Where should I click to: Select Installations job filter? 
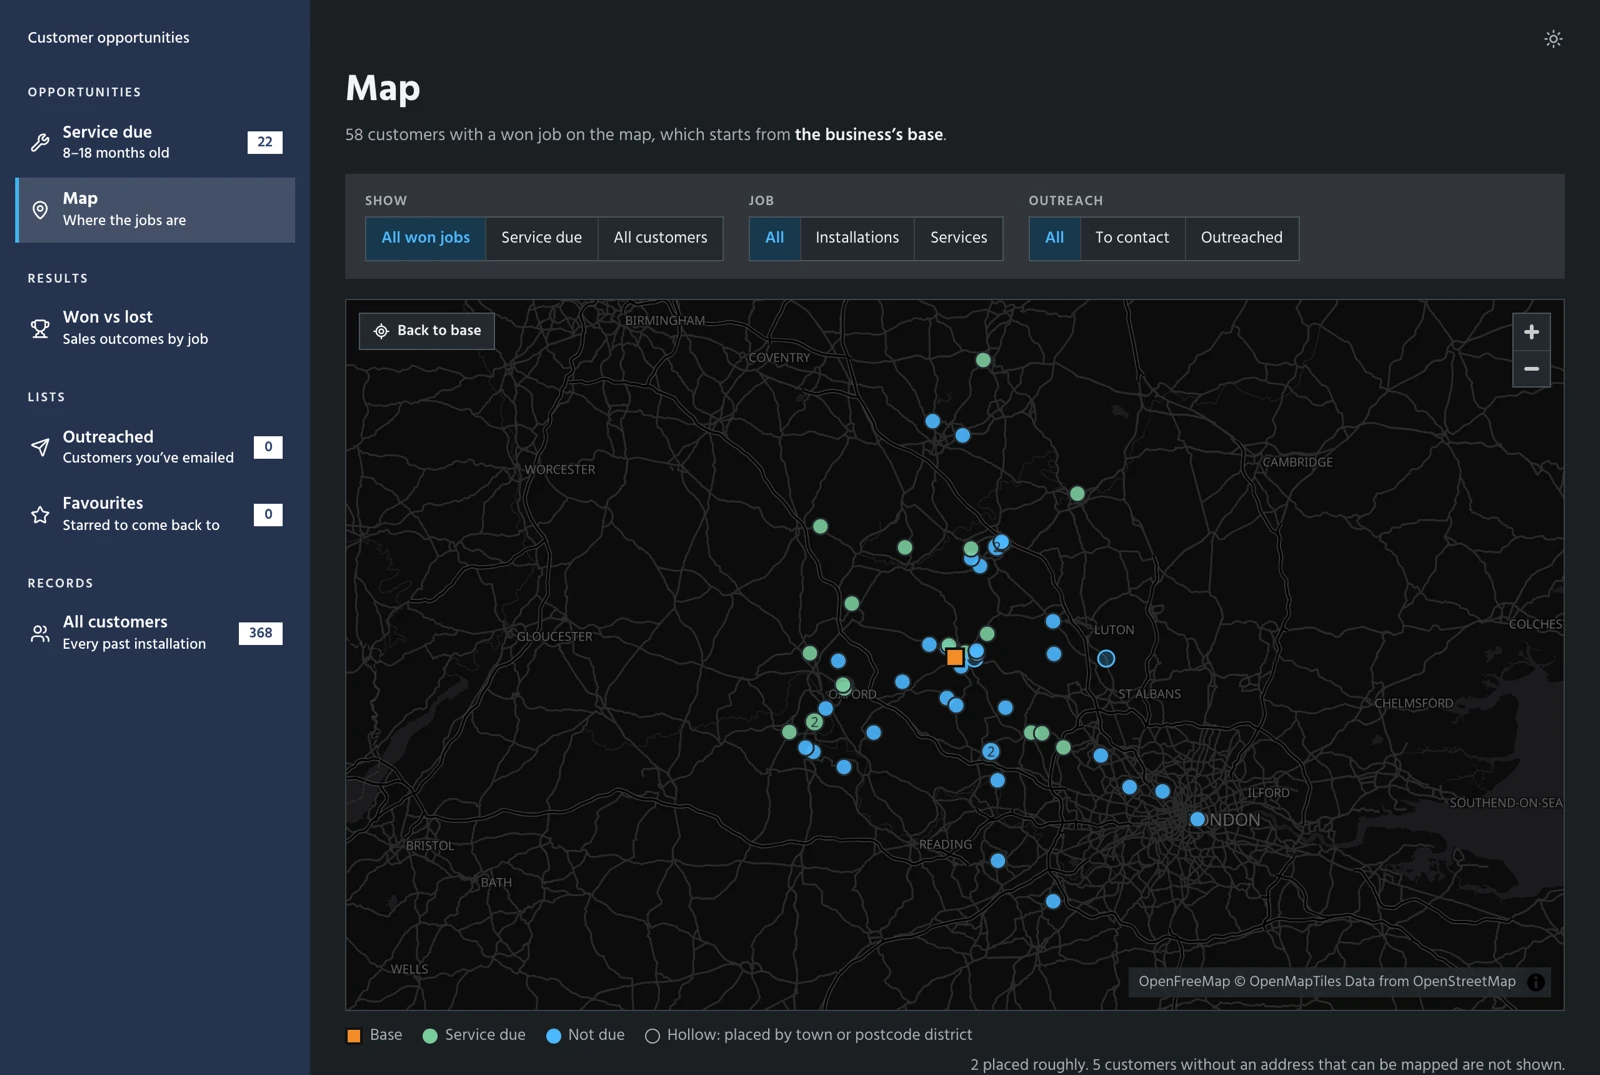point(857,238)
